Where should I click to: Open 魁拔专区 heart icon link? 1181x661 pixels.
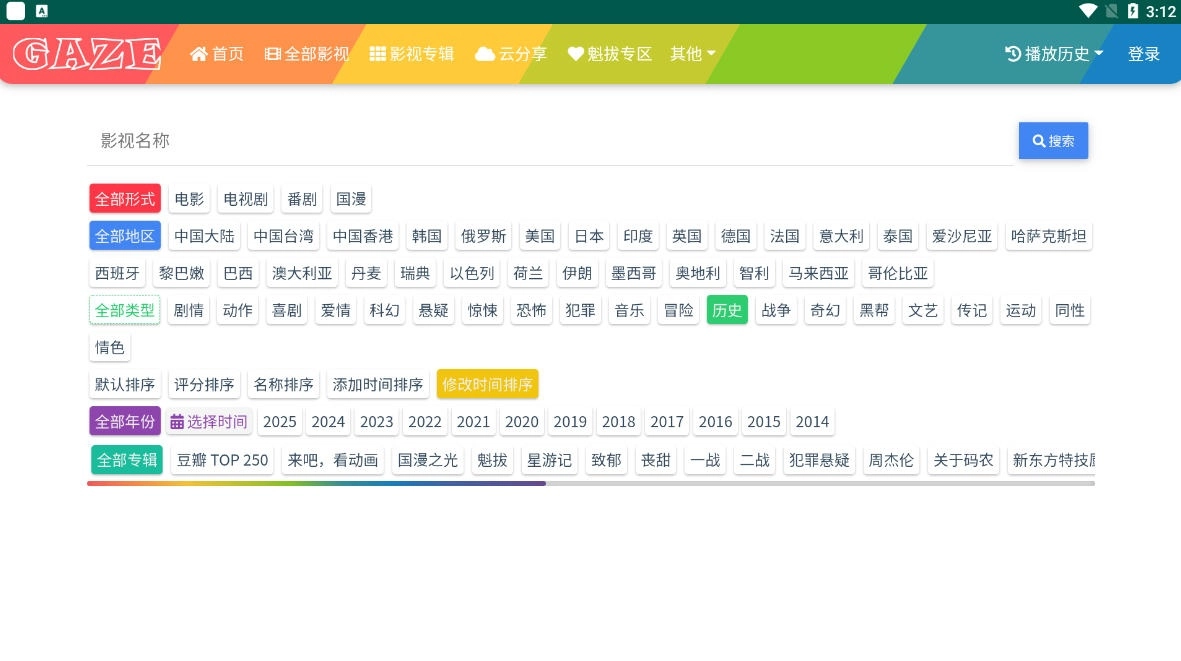pos(609,54)
